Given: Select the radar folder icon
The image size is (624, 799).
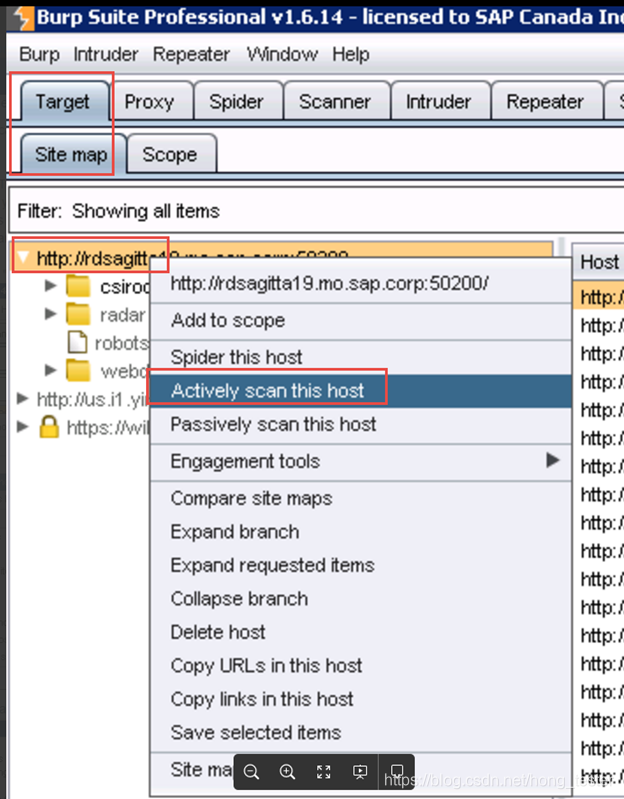Looking at the screenshot, I should click(x=78, y=314).
